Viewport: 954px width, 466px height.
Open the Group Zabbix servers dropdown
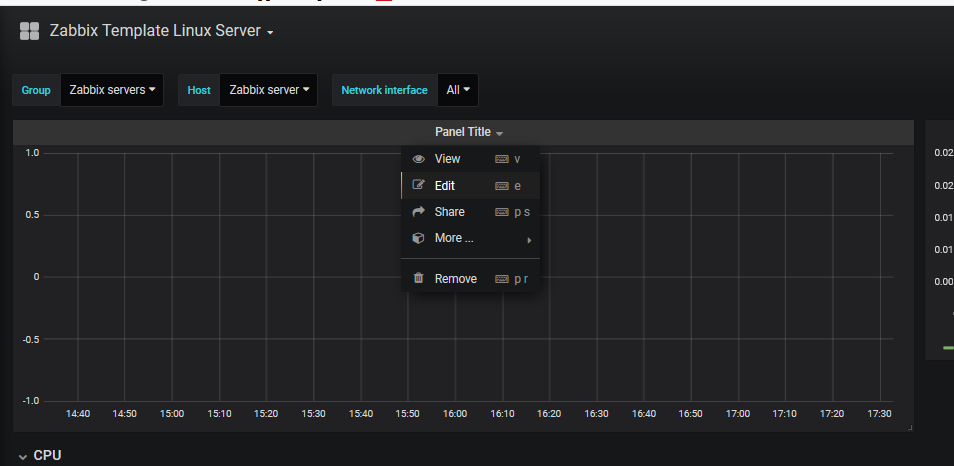[112, 90]
